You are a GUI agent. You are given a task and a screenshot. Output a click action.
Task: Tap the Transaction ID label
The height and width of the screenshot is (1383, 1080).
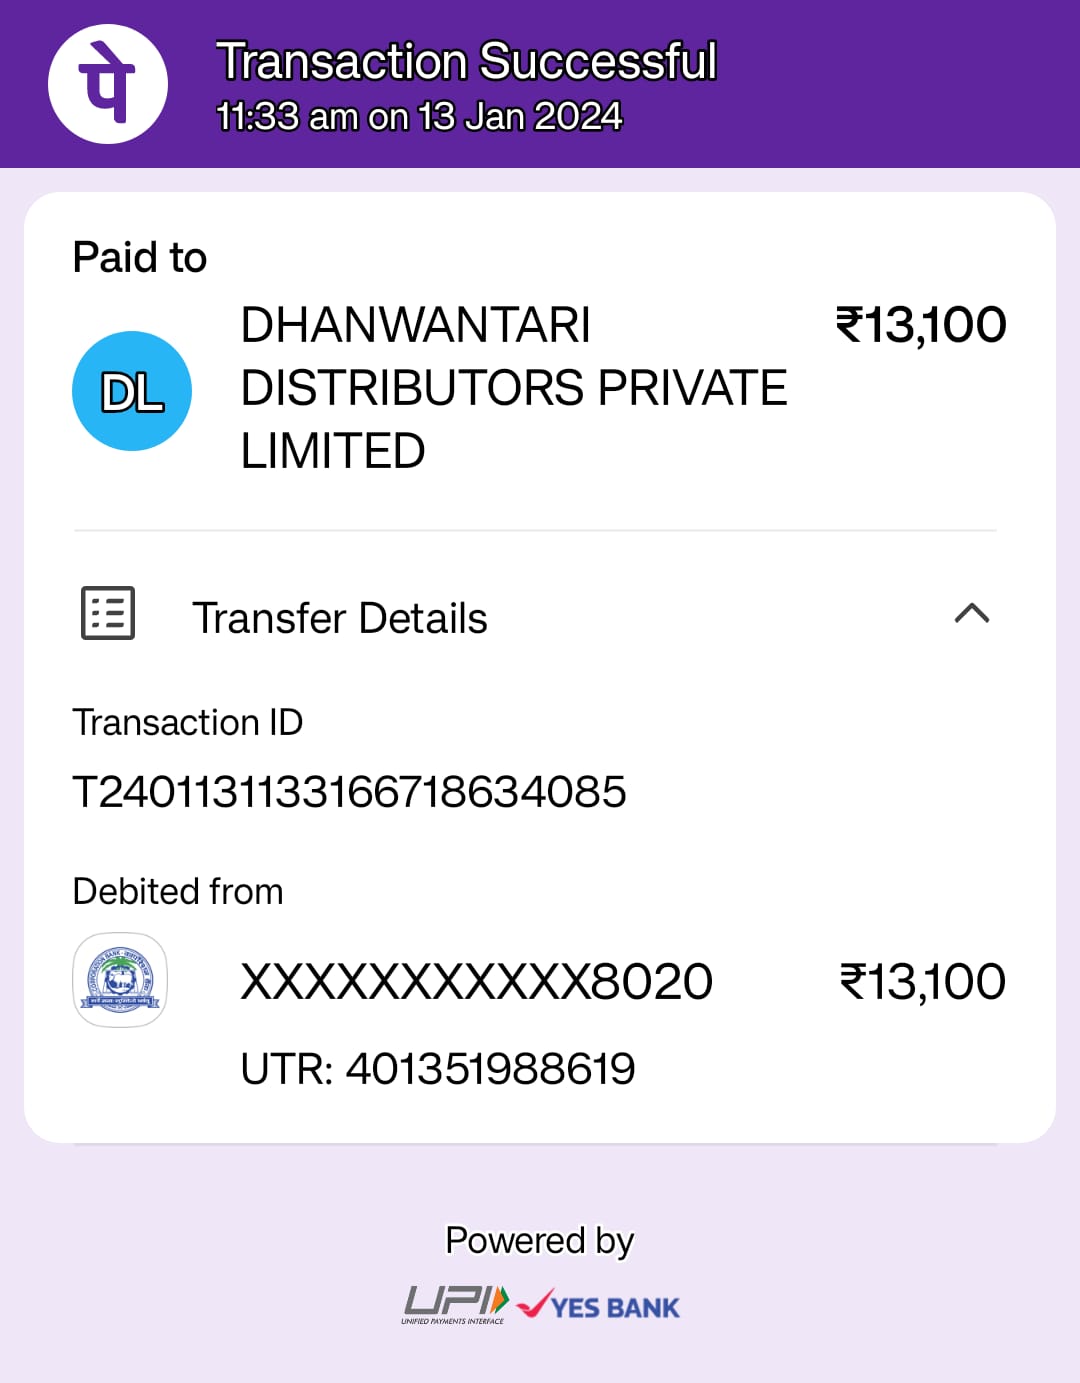pos(188,722)
